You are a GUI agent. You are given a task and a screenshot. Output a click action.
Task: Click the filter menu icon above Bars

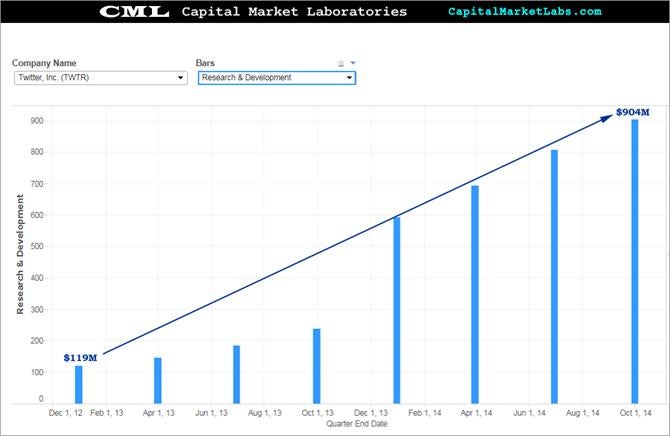pyautogui.click(x=341, y=64)
